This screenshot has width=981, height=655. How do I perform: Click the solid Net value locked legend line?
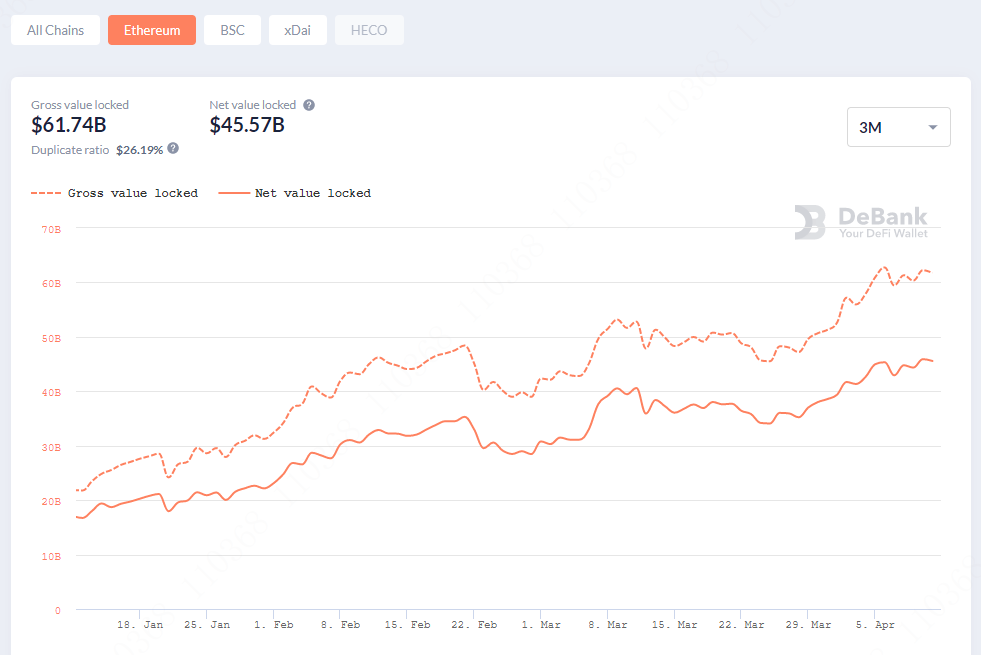point(234,193)
